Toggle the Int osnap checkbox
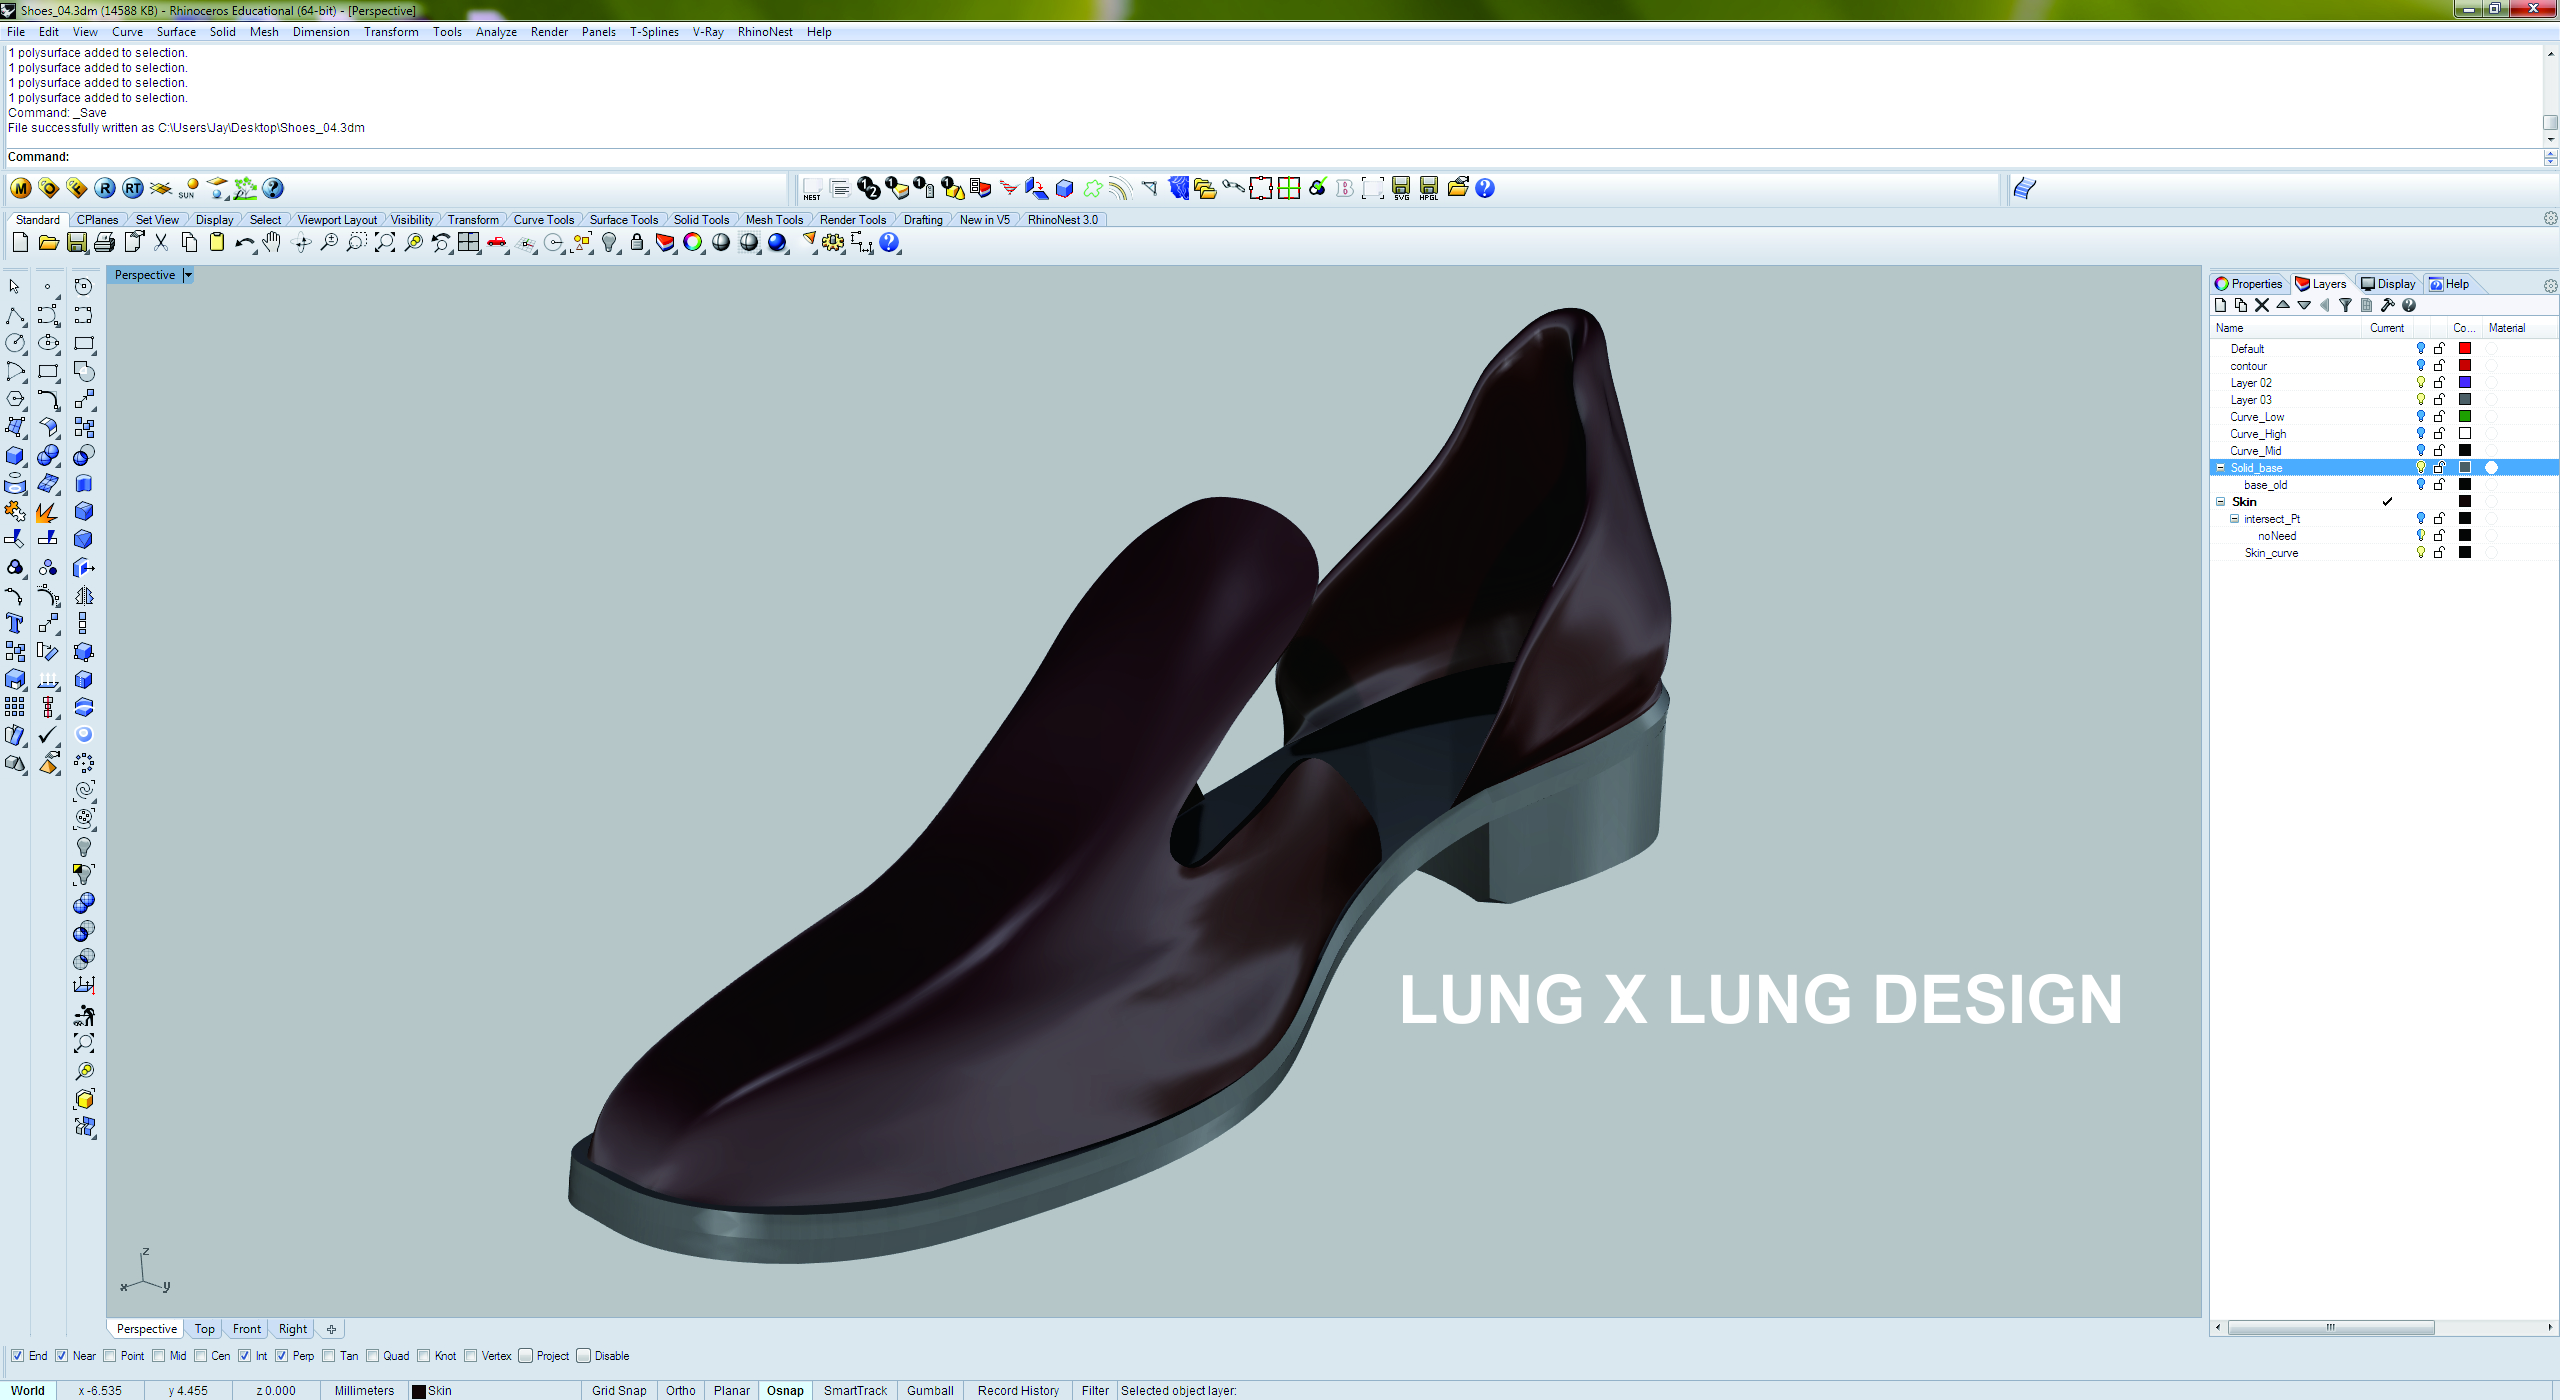 (245, 1356)
